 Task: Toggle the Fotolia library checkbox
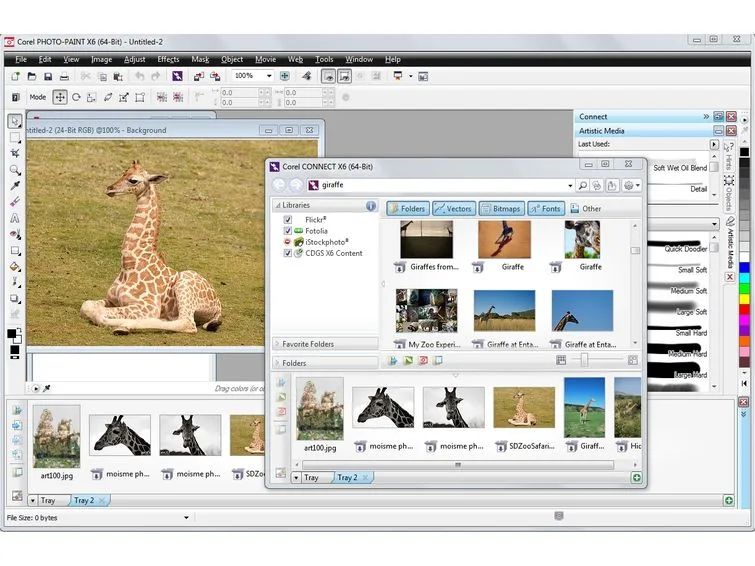coord(287,231)
